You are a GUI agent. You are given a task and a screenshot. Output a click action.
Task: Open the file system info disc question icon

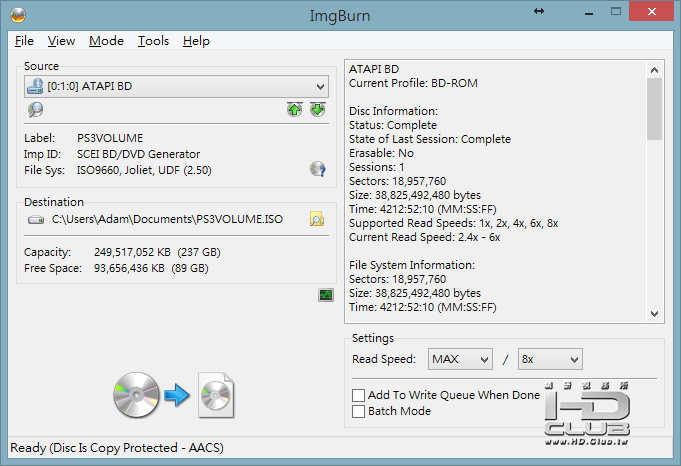click(x=317, y=169)
